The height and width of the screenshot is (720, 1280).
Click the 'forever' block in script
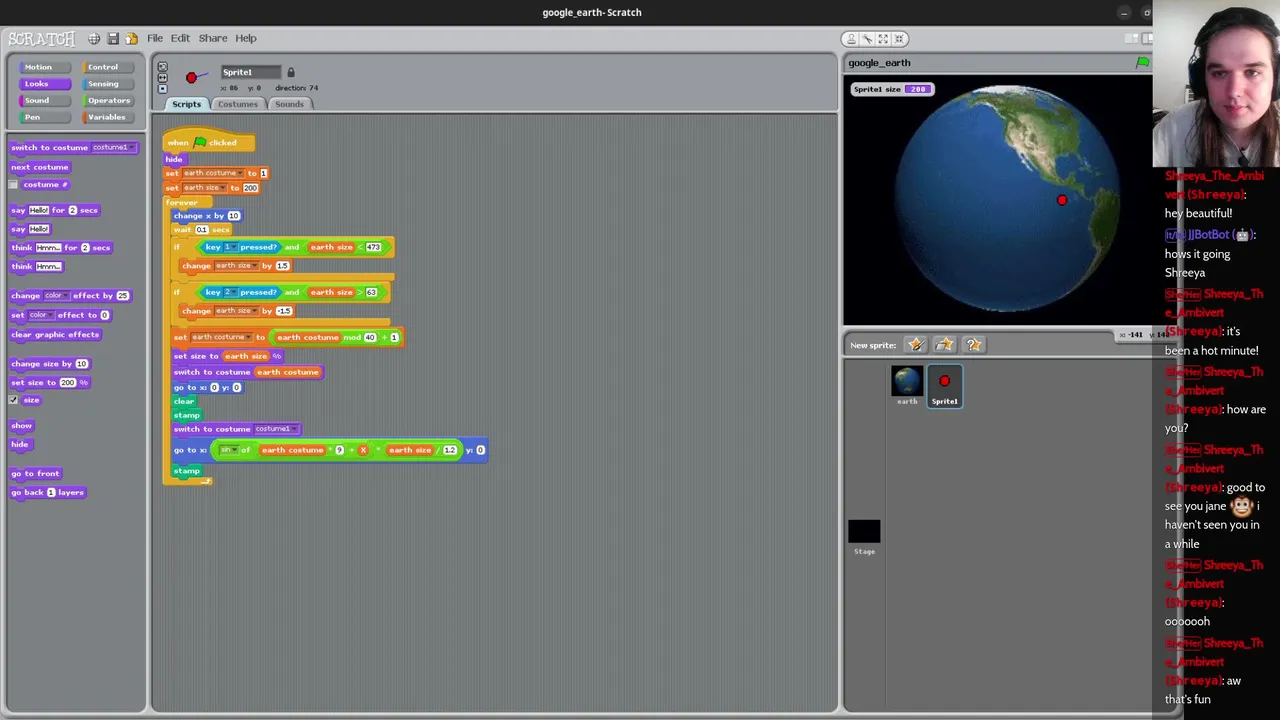183,202
